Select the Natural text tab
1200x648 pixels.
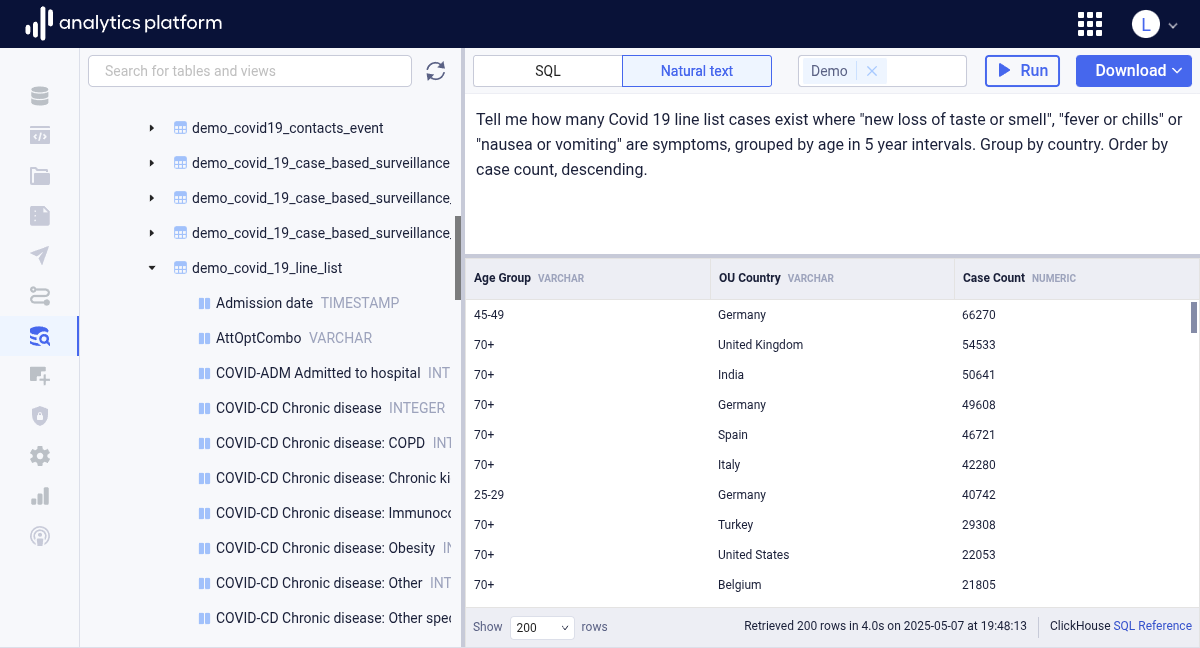point(697,71)
